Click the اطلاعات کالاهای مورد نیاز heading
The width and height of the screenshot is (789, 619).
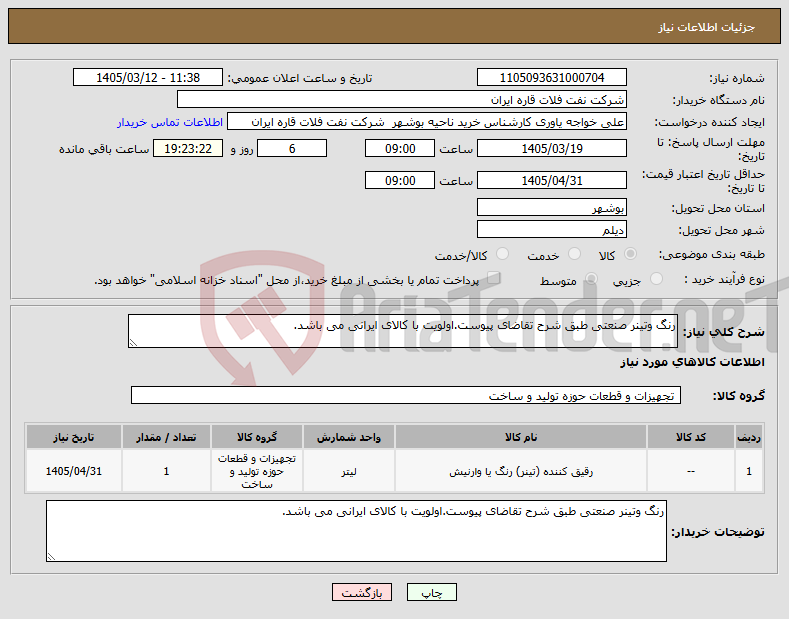tap(692, 362)
